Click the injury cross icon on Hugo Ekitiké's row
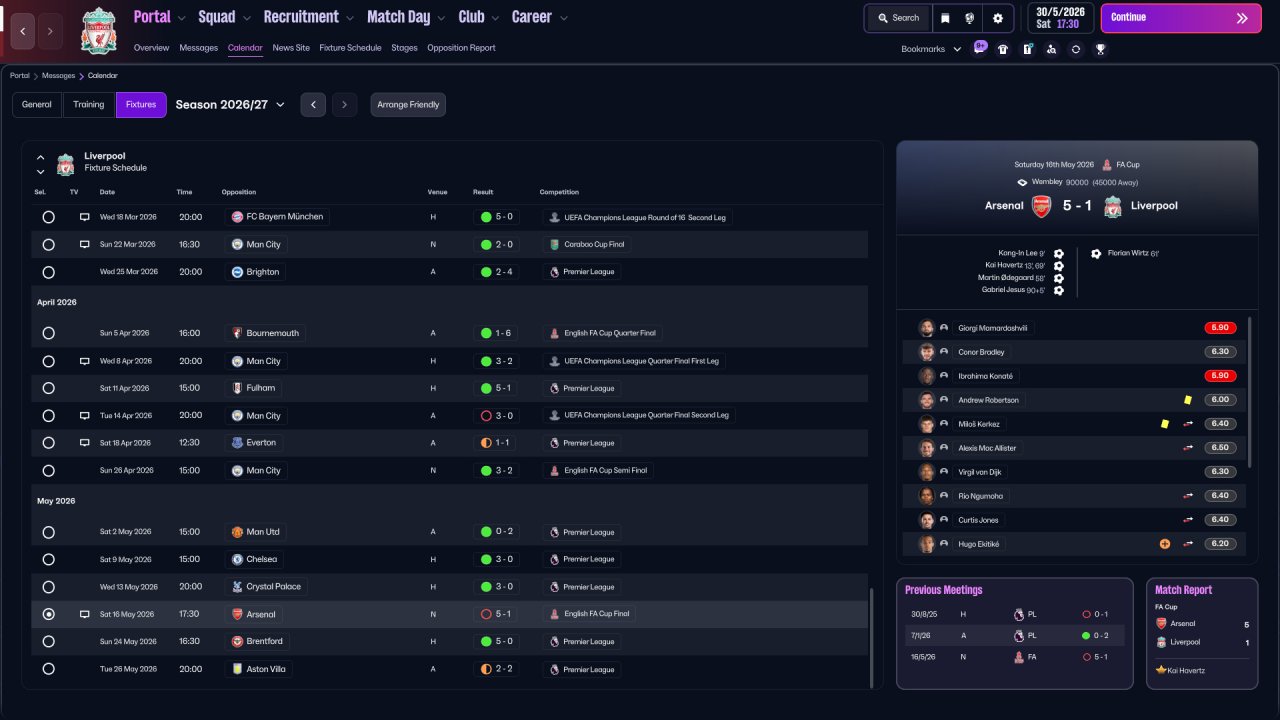Image resolution: width=1280 pixels, height=720 pixels. pyautogui.click(x=1165, y=544)
